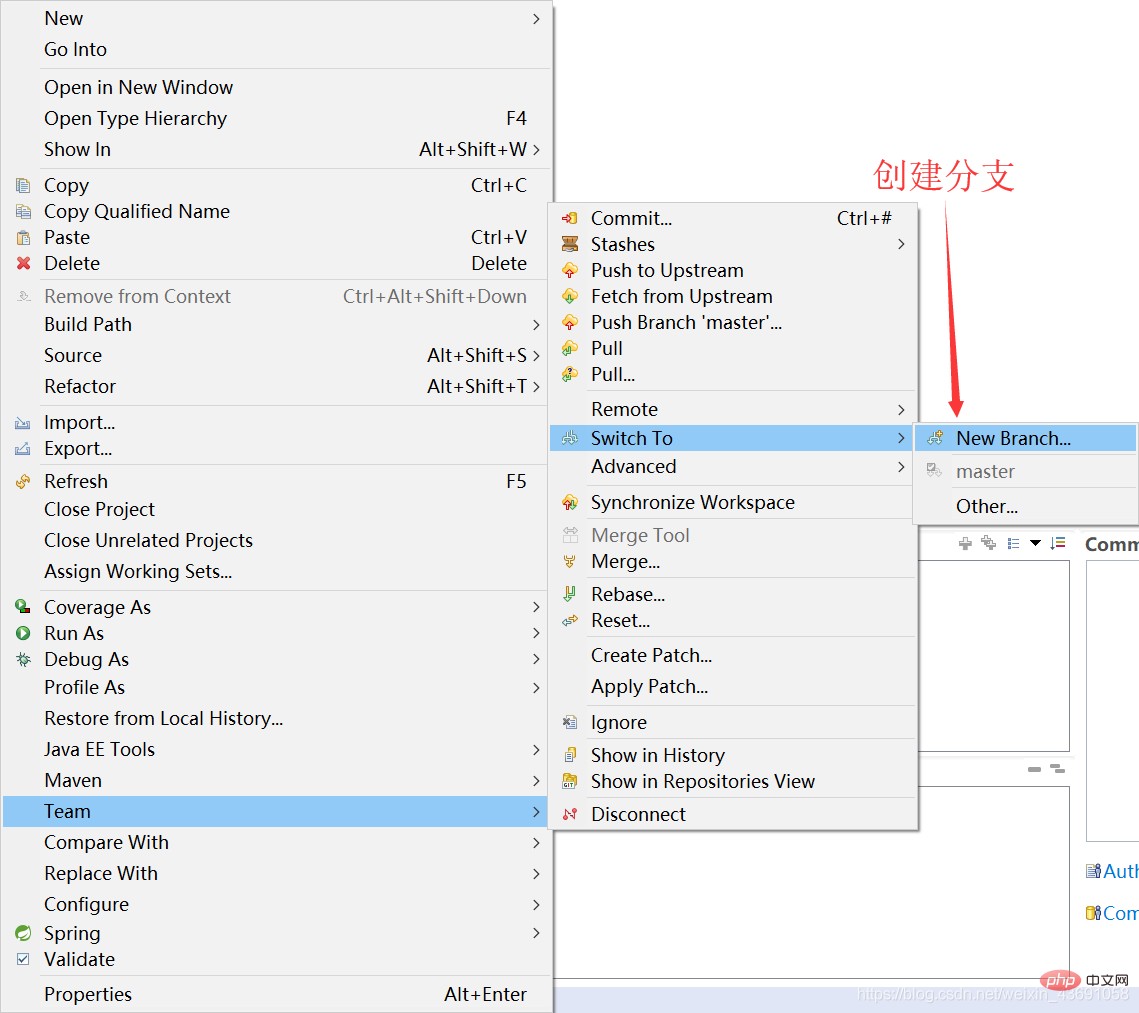Open the view menu dropdown triangle in toolbar
Viewport: 1139px width, 1013px height.
pyautogui.click(x=1035, y=543)
